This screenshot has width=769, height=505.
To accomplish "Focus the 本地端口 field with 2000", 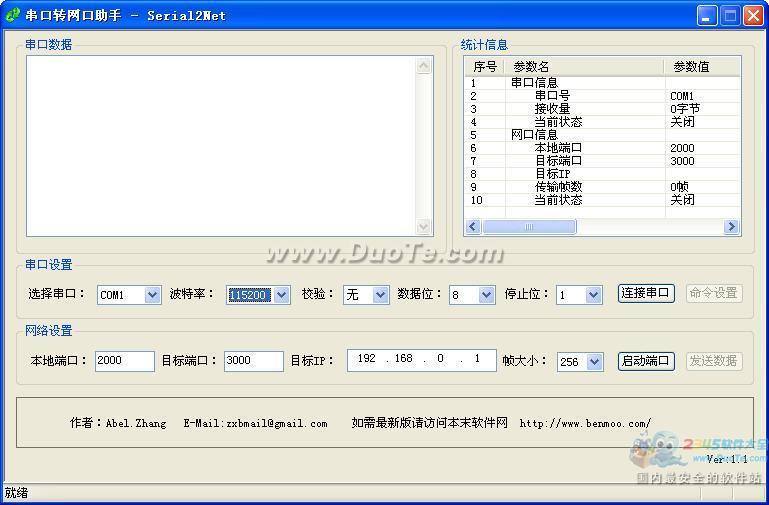I will coord(125,361).
